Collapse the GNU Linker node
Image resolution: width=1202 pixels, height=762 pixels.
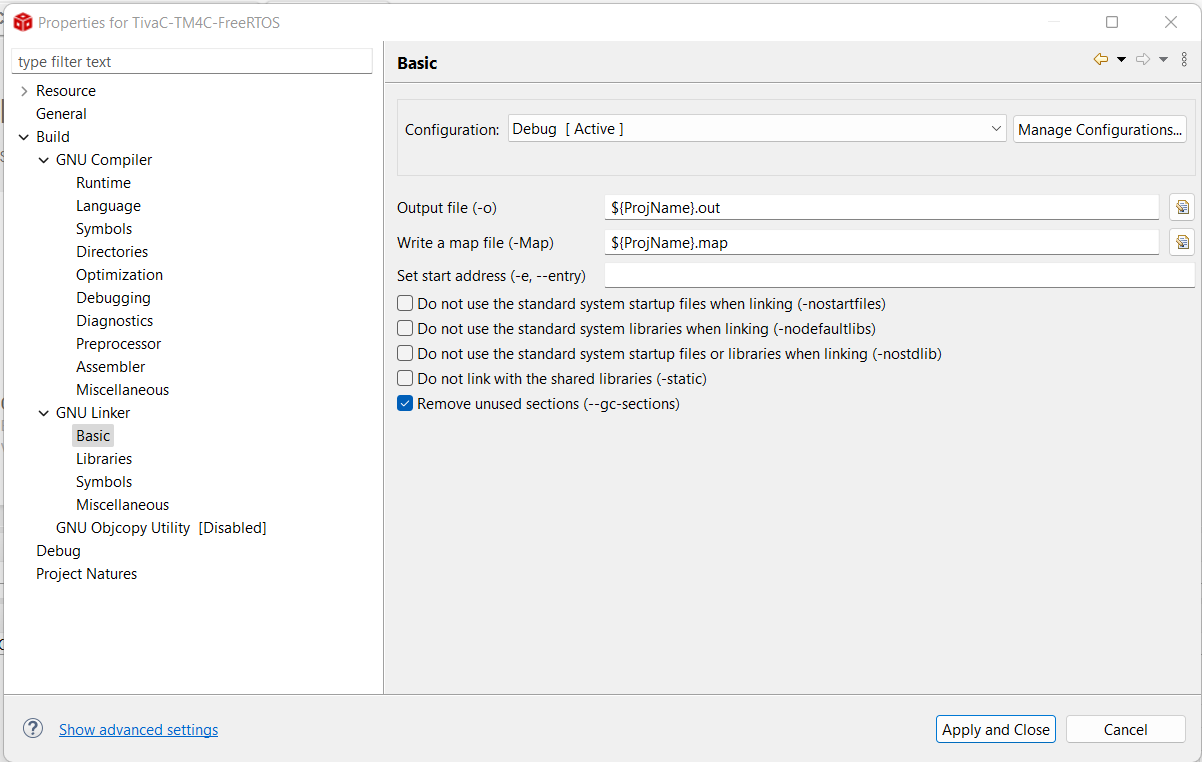(x=44, y=413)
